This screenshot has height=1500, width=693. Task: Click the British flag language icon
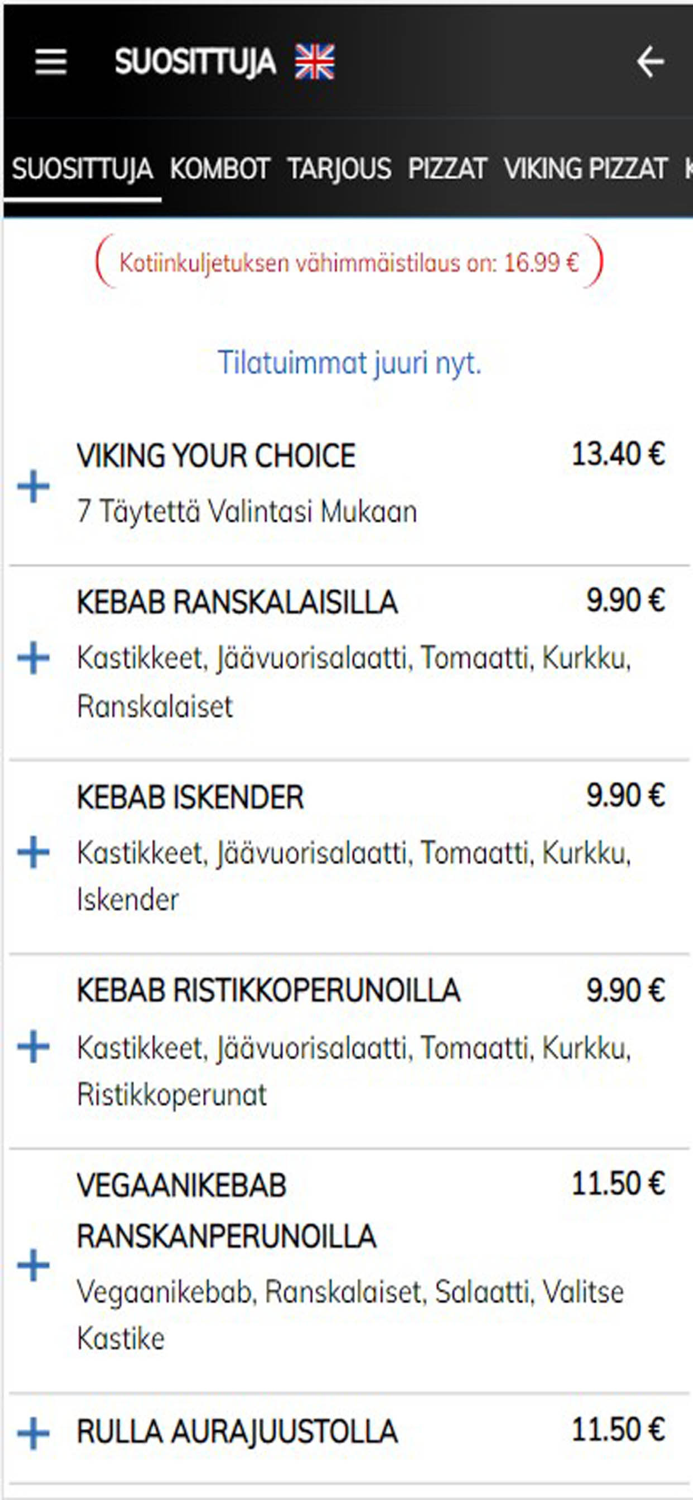pyautogui.click(x=315, y=62)
